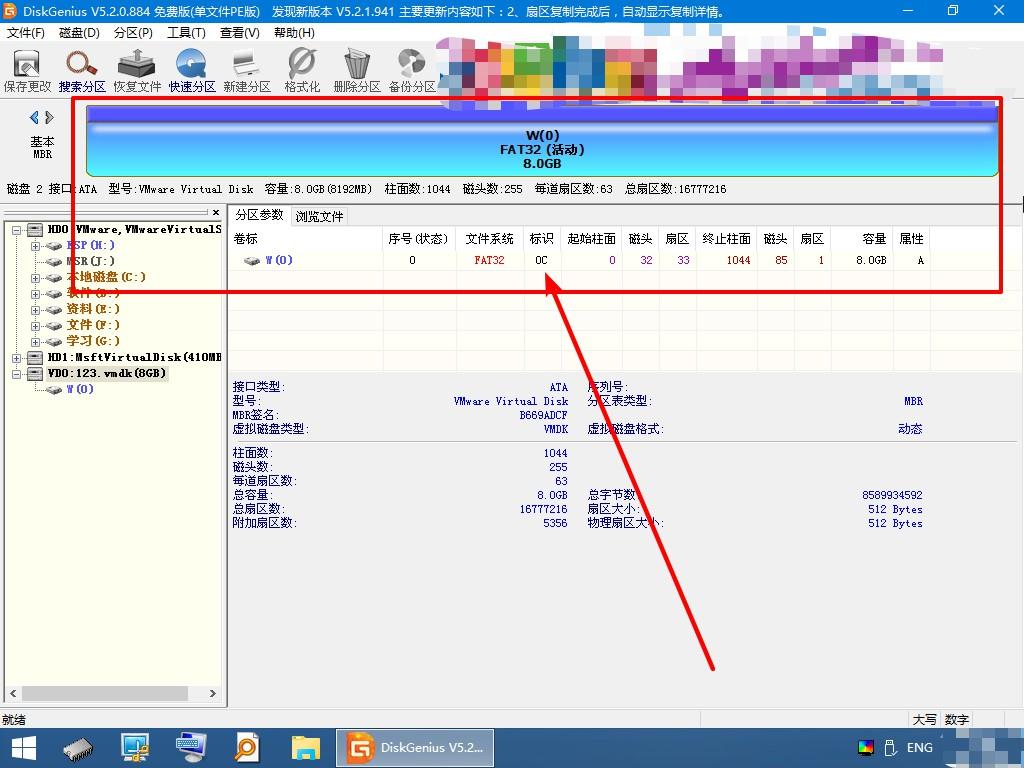Select the 资料(E:) drive in the tree
The width and height of the screenshot is (1024, 768).
coord(92,309)
